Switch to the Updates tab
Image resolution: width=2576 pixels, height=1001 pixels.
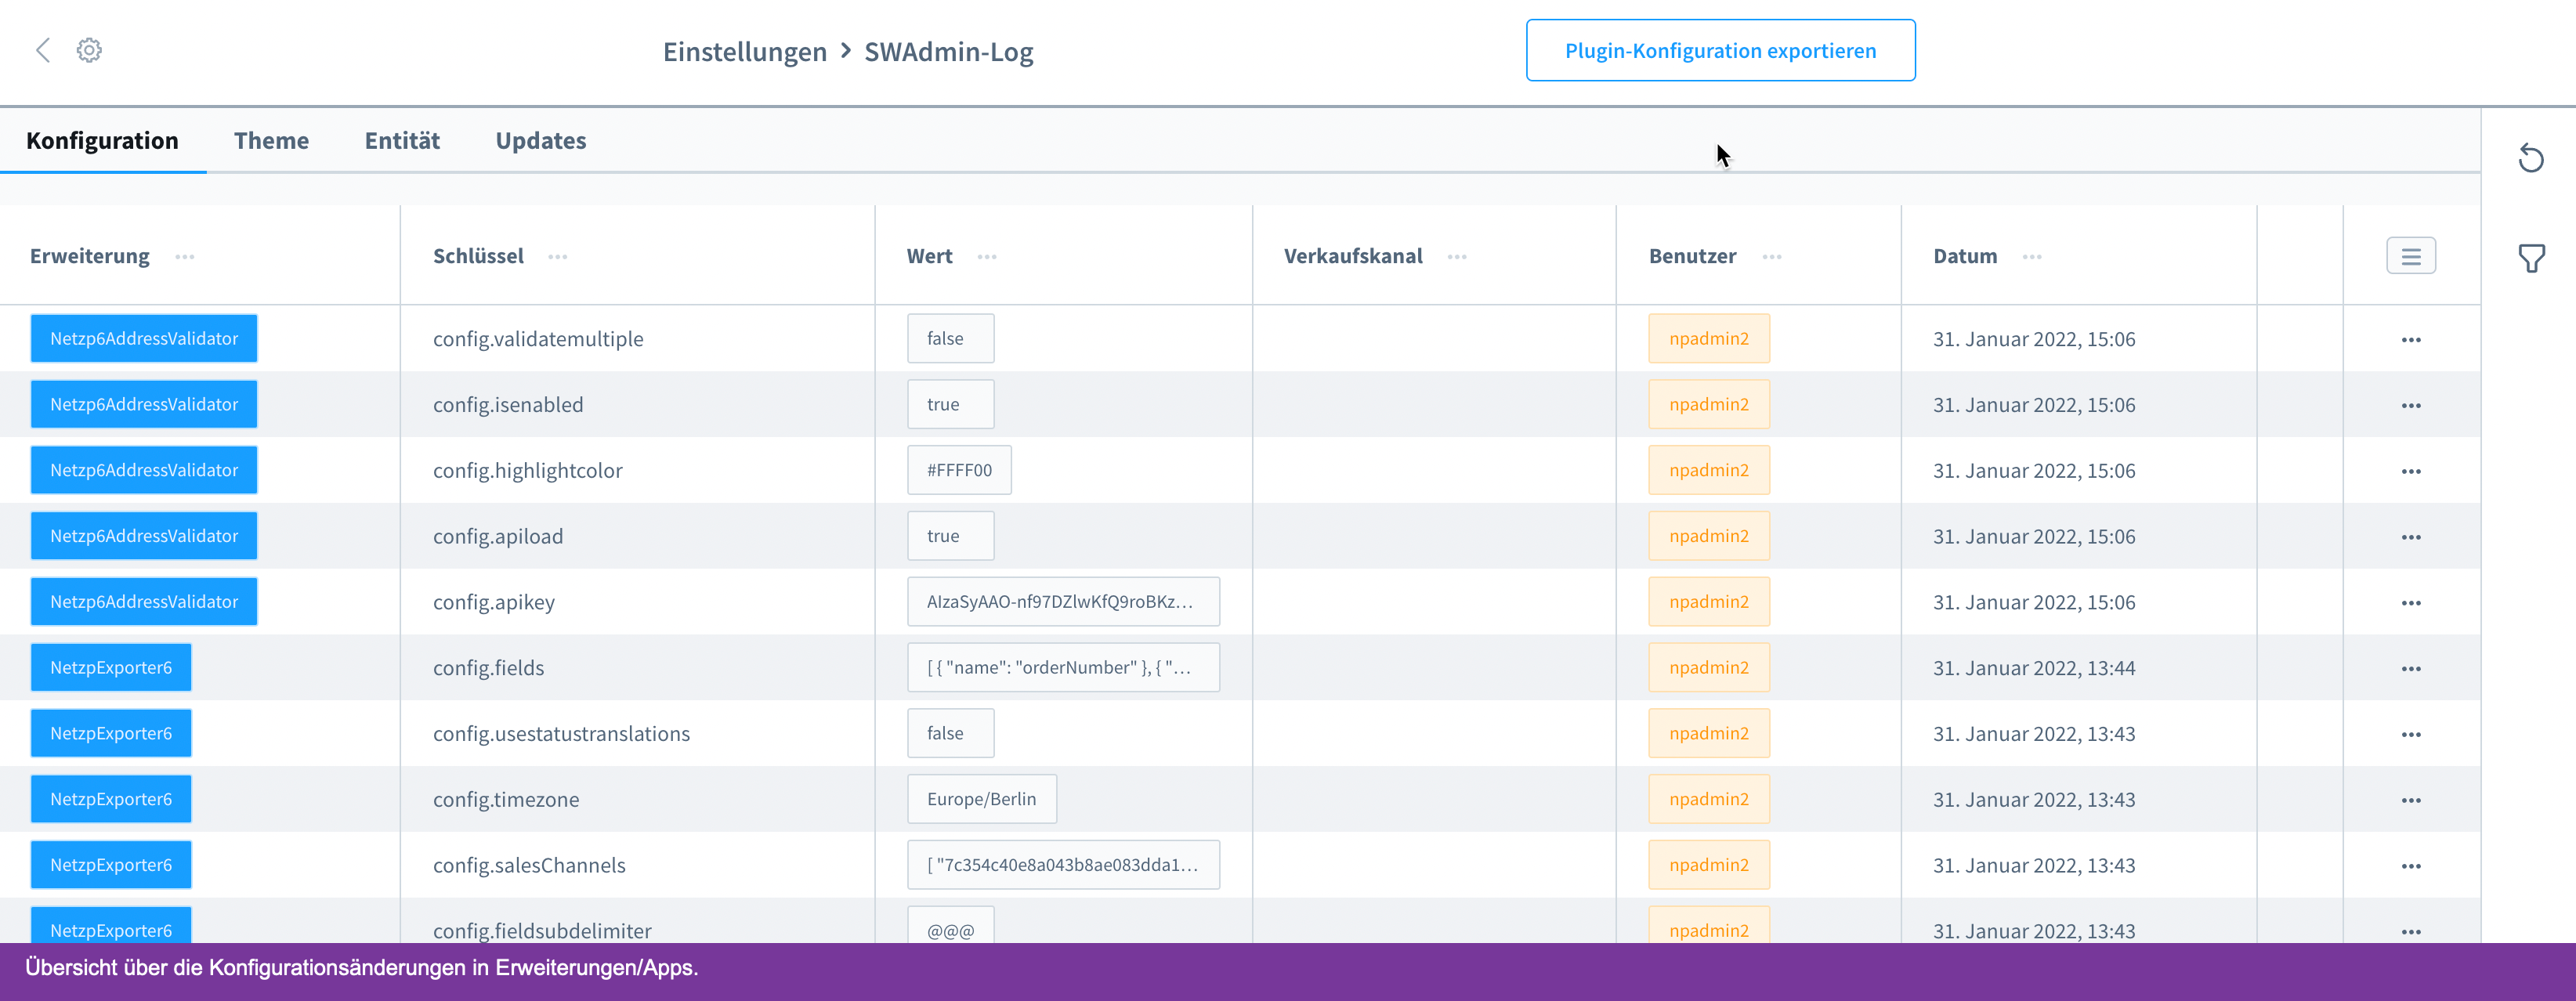(541, 139)
